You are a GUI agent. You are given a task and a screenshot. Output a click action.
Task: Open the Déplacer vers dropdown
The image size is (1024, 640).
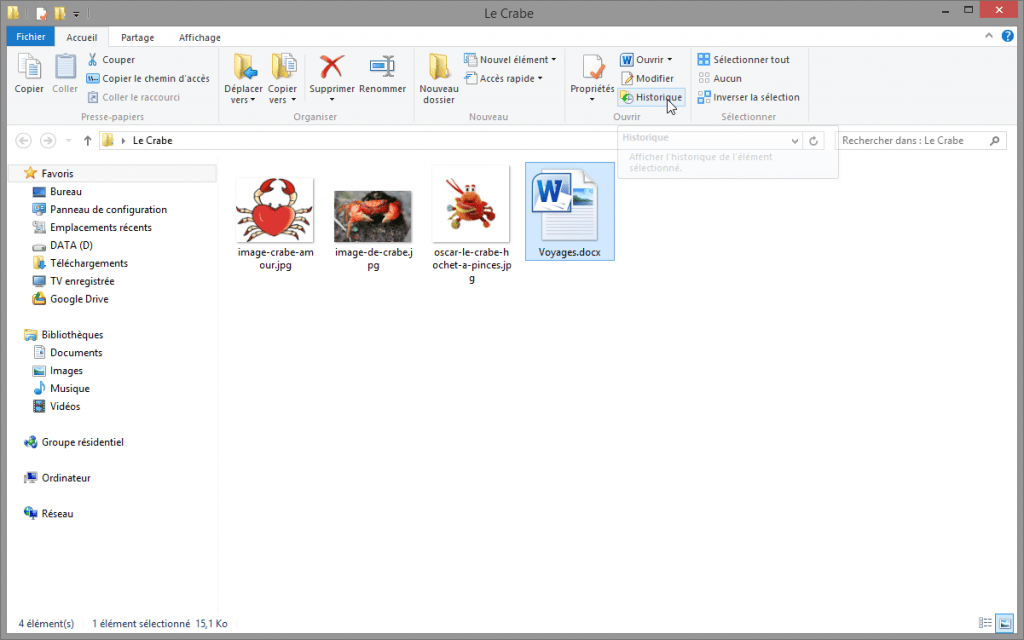(x=243, y=79)
